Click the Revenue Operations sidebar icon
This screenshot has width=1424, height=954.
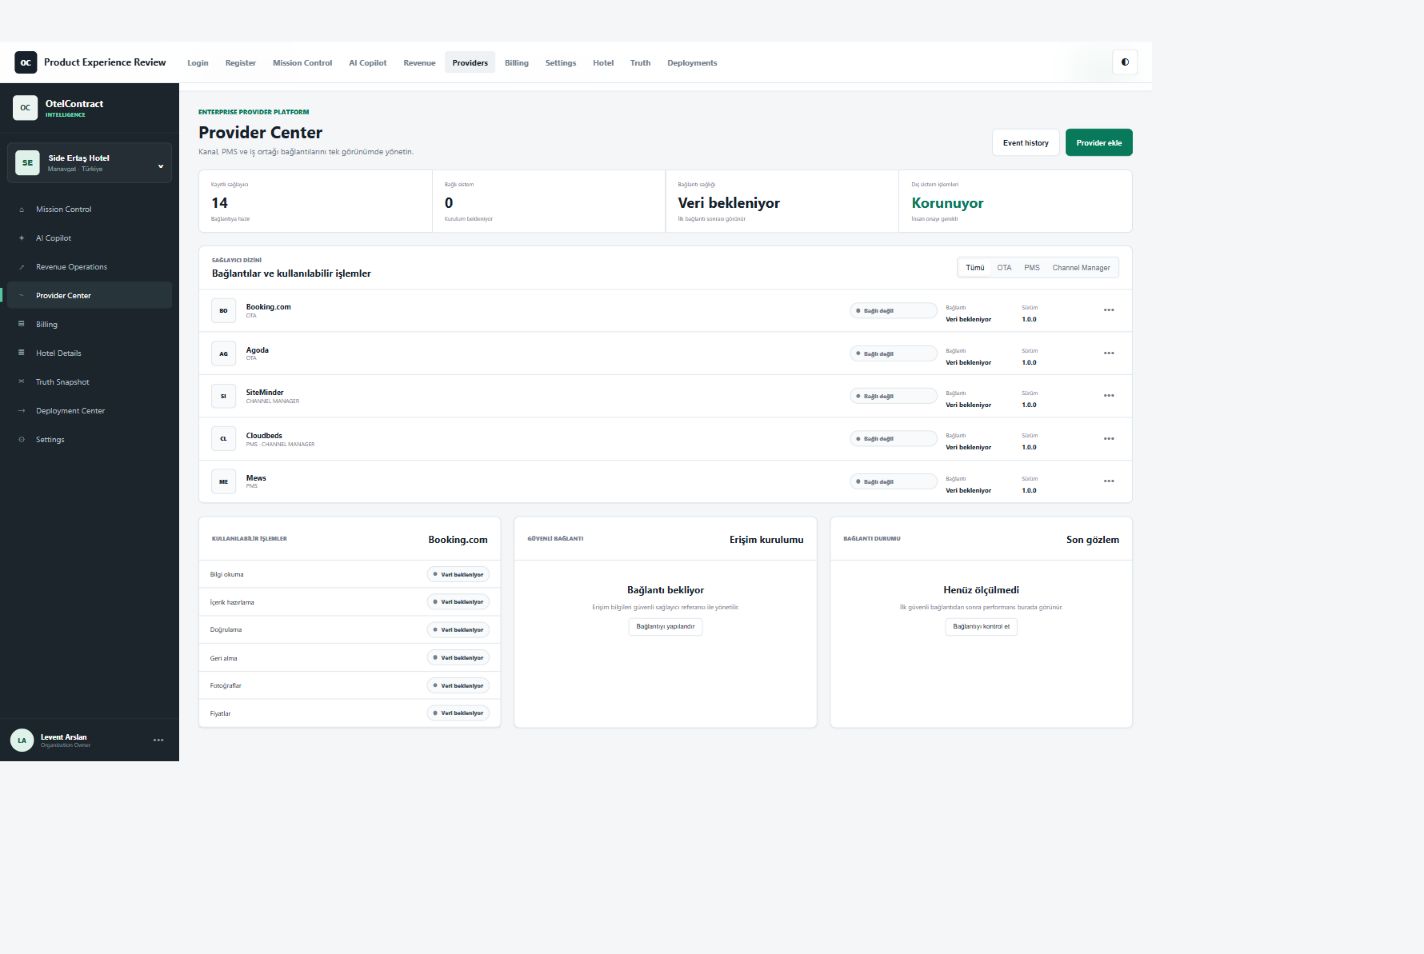[22, 267]
